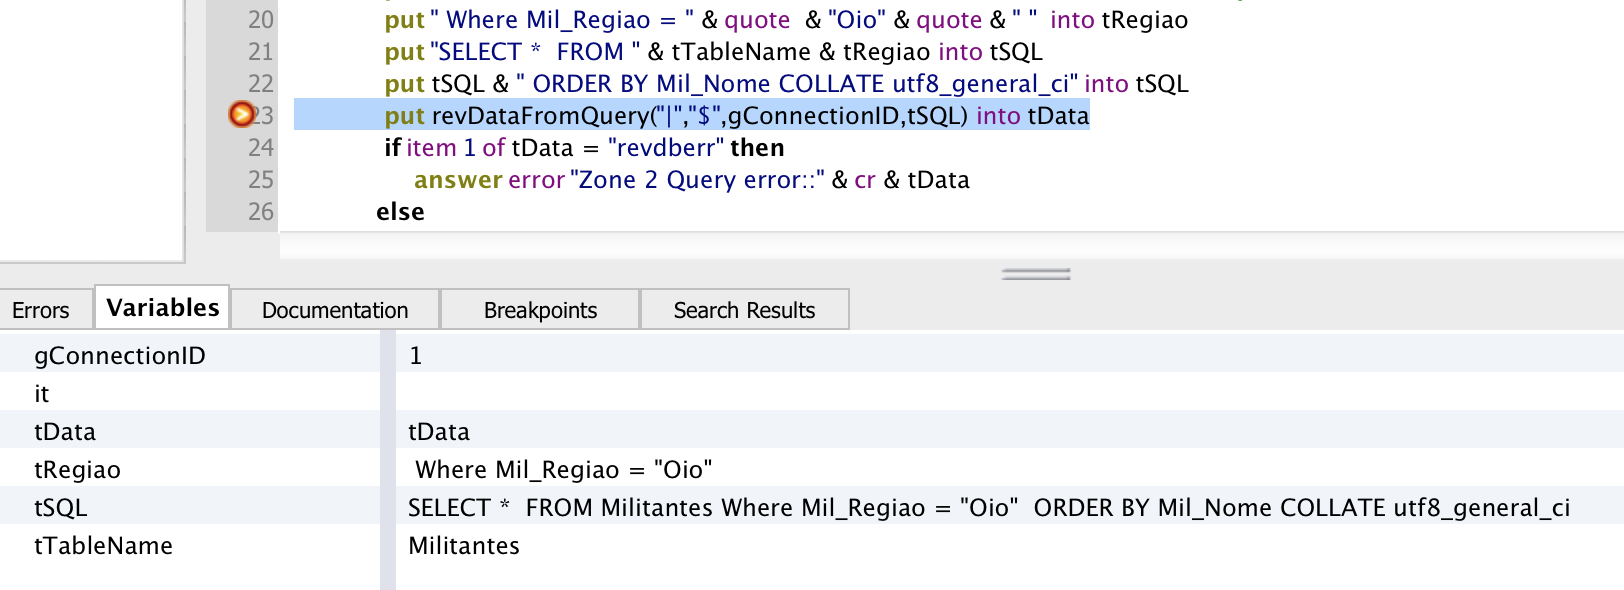Viewport: 1624px width, 590px height.
Task: Click the value 1 of gConnectionID
Action: click(x=416, y=356)
